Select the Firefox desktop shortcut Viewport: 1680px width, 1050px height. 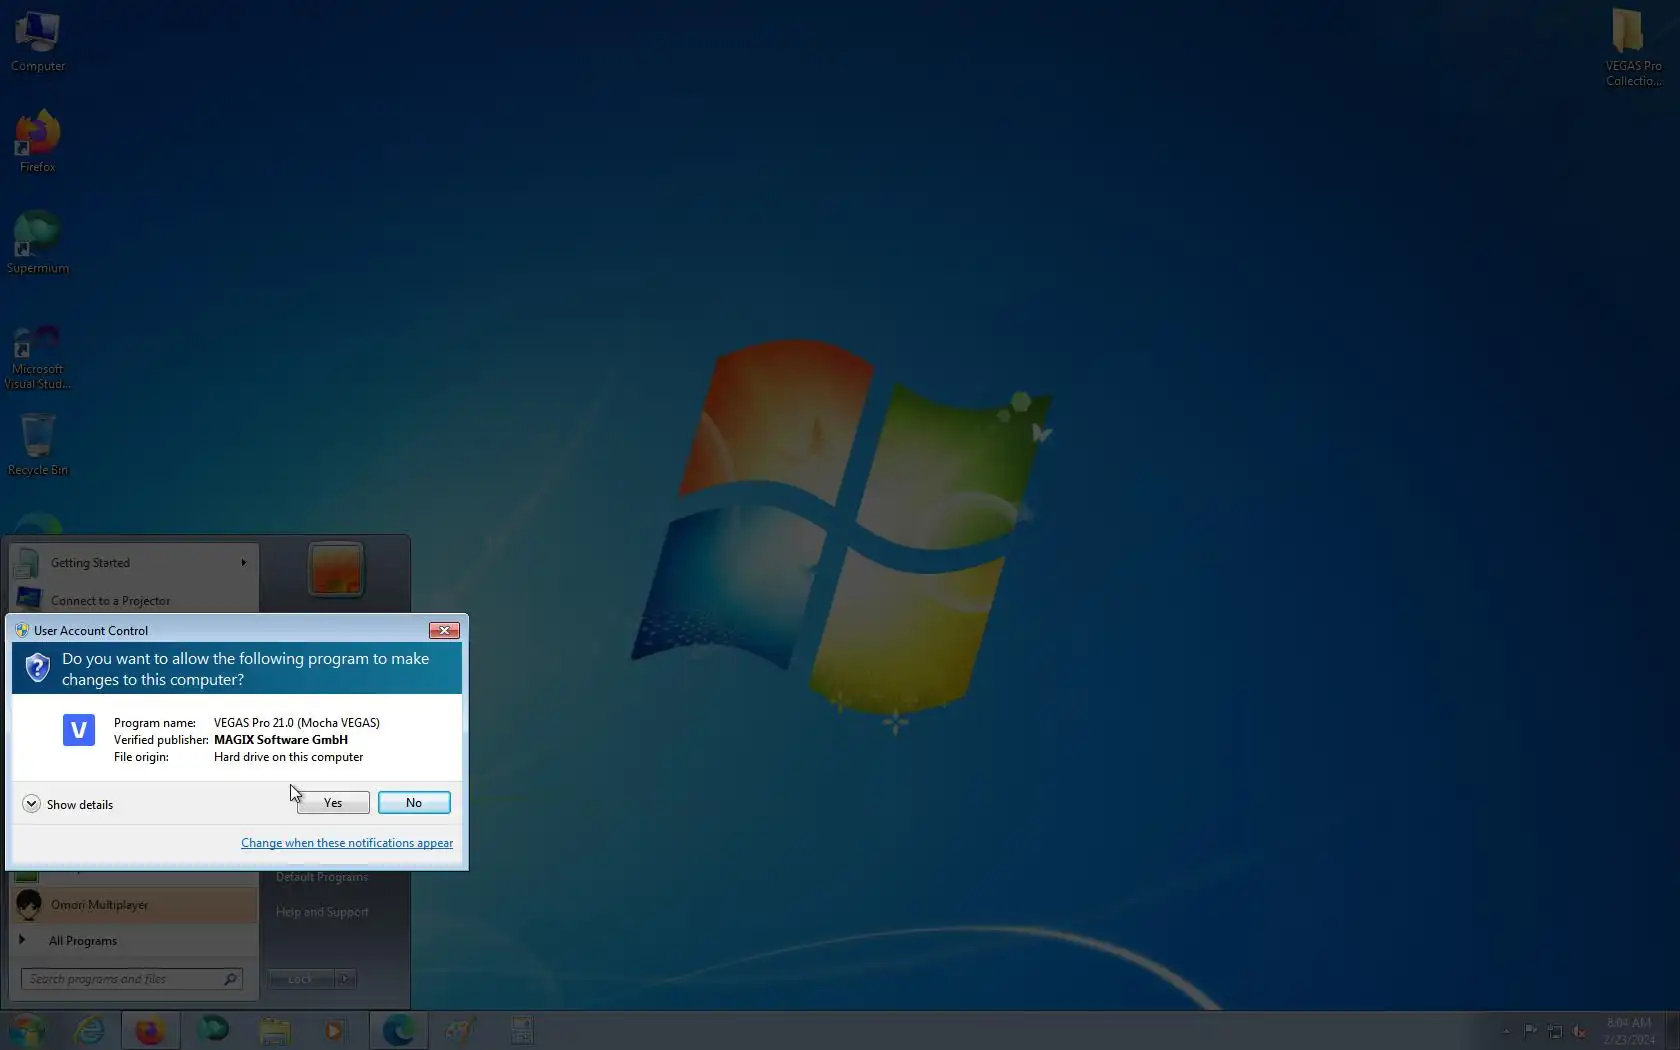click(38, 142)
